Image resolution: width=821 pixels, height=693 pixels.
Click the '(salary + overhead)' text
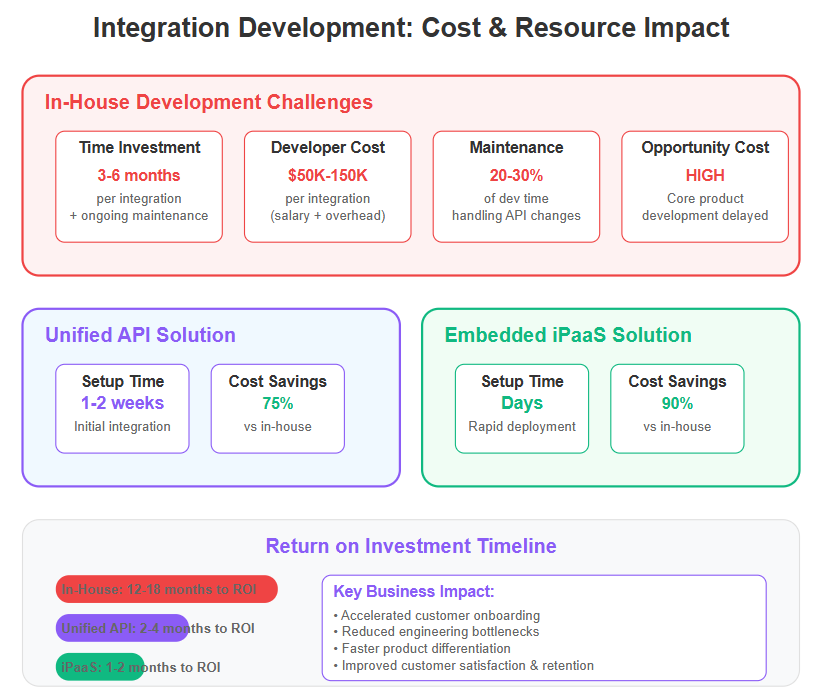click(328, 216)
